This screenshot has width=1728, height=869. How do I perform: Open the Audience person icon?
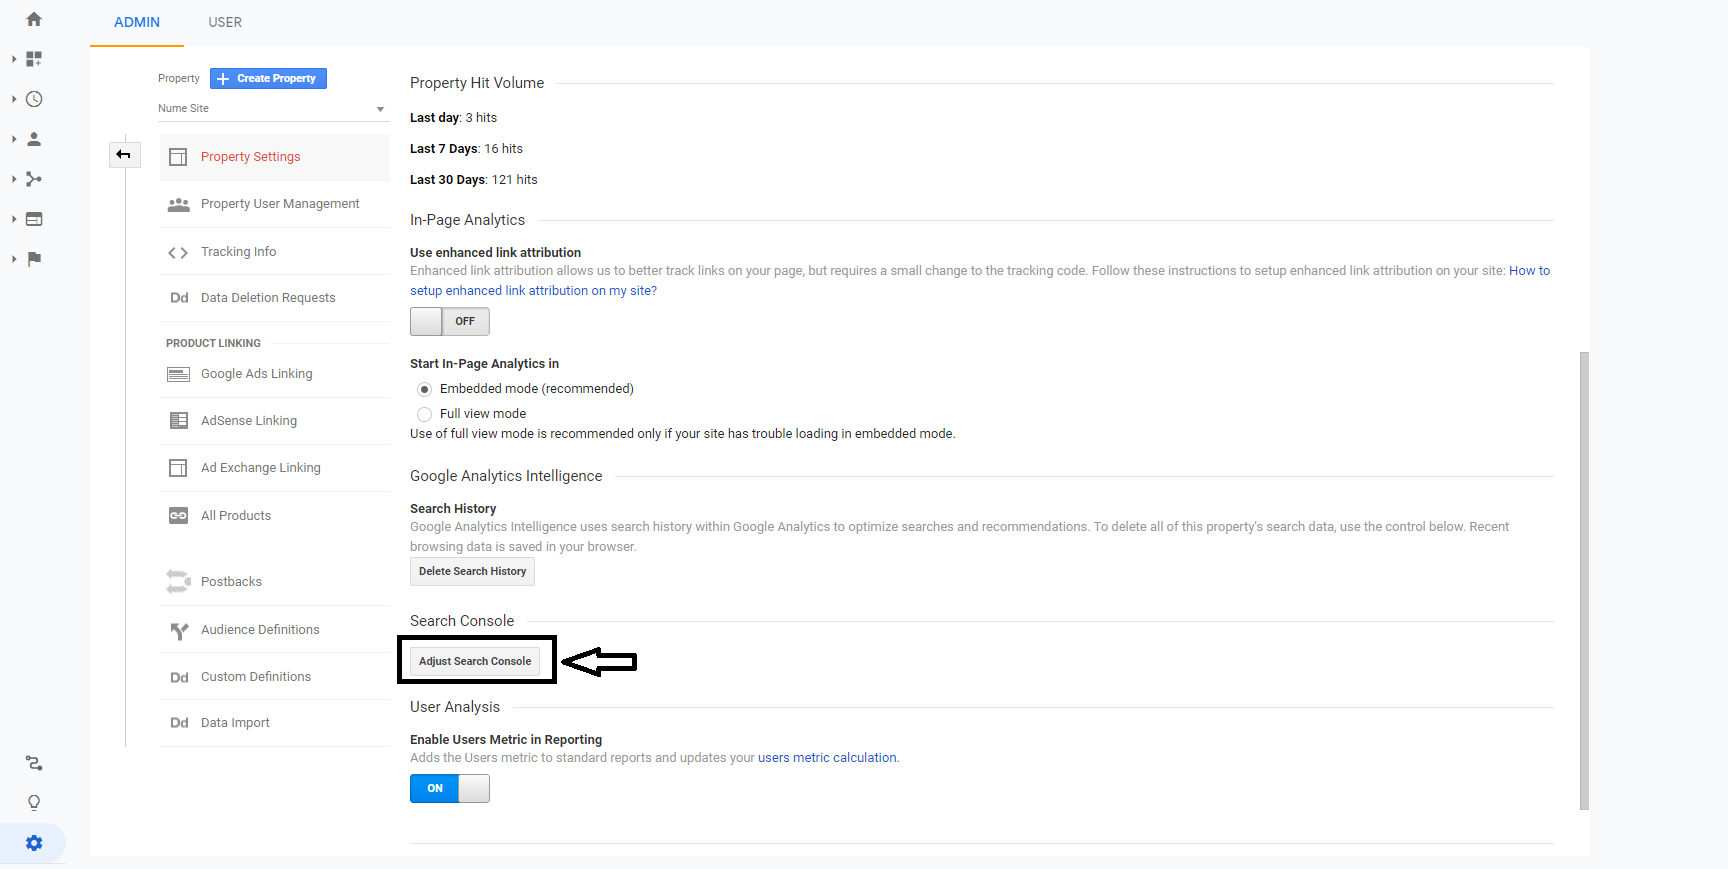[34, 139]
